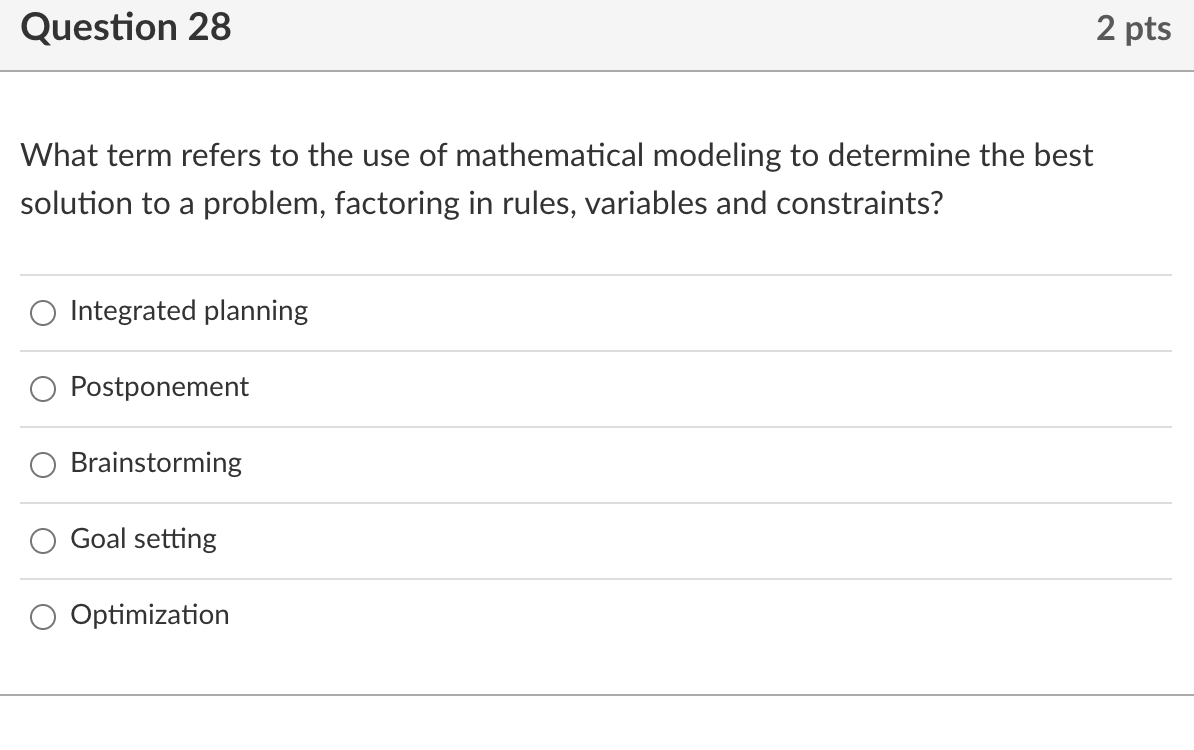Select the Optimization radio button

pos(42,616)
